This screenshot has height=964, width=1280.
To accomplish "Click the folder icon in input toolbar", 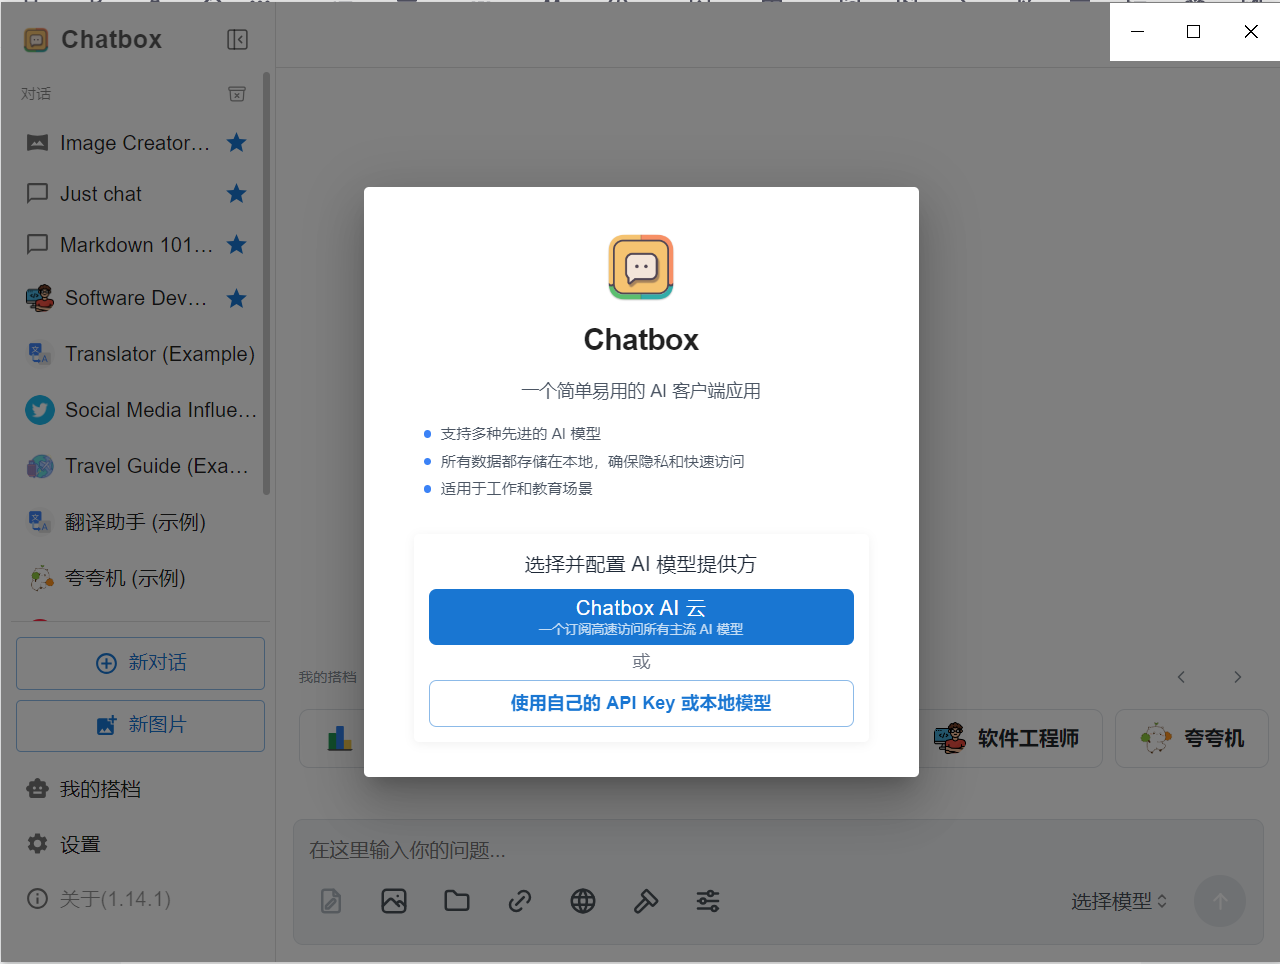I will [x=457, y=901].
